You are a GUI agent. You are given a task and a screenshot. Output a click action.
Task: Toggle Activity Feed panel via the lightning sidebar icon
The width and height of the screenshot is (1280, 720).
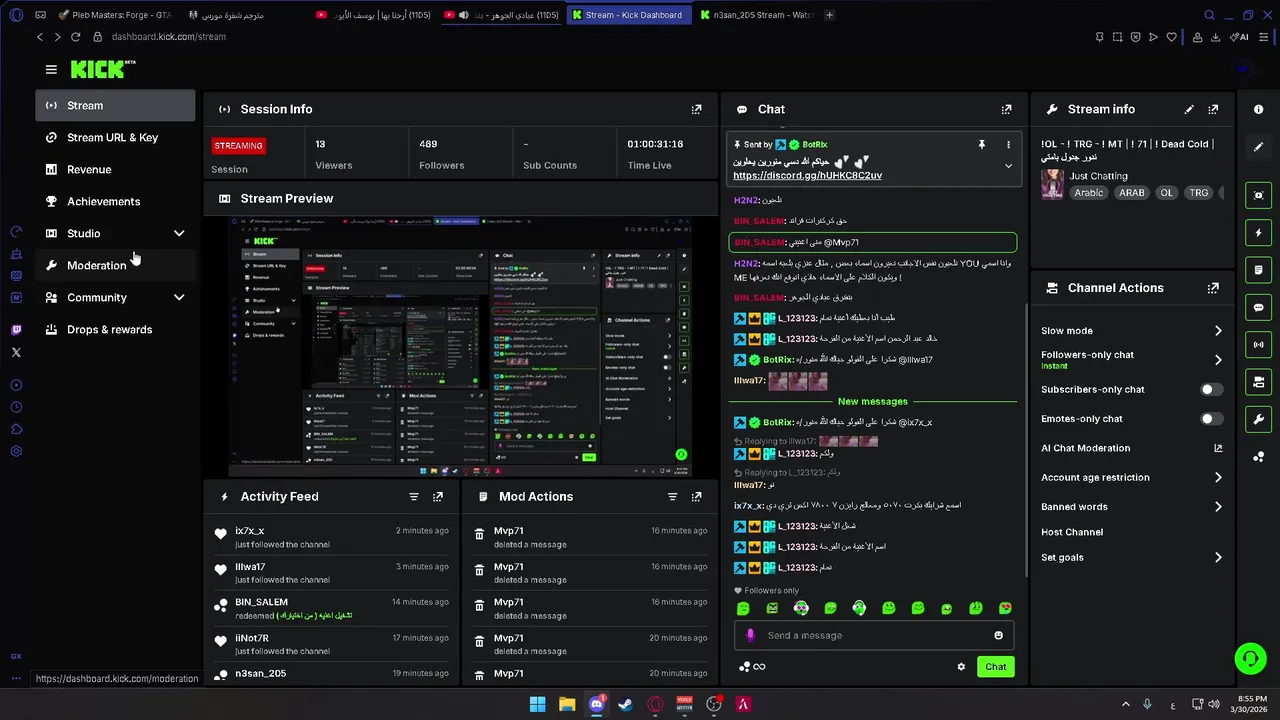(x=1259, y=233)
